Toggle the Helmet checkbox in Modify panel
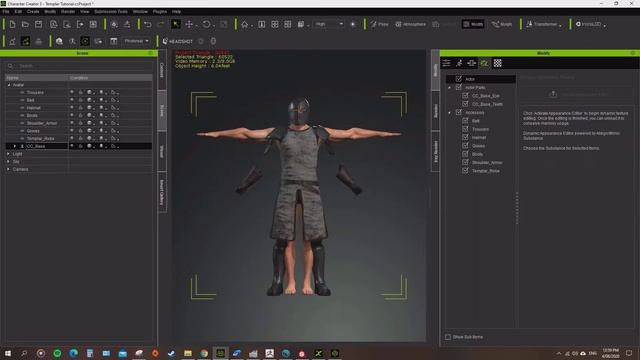Screen dimensions: 640x360 click(465, 137)
